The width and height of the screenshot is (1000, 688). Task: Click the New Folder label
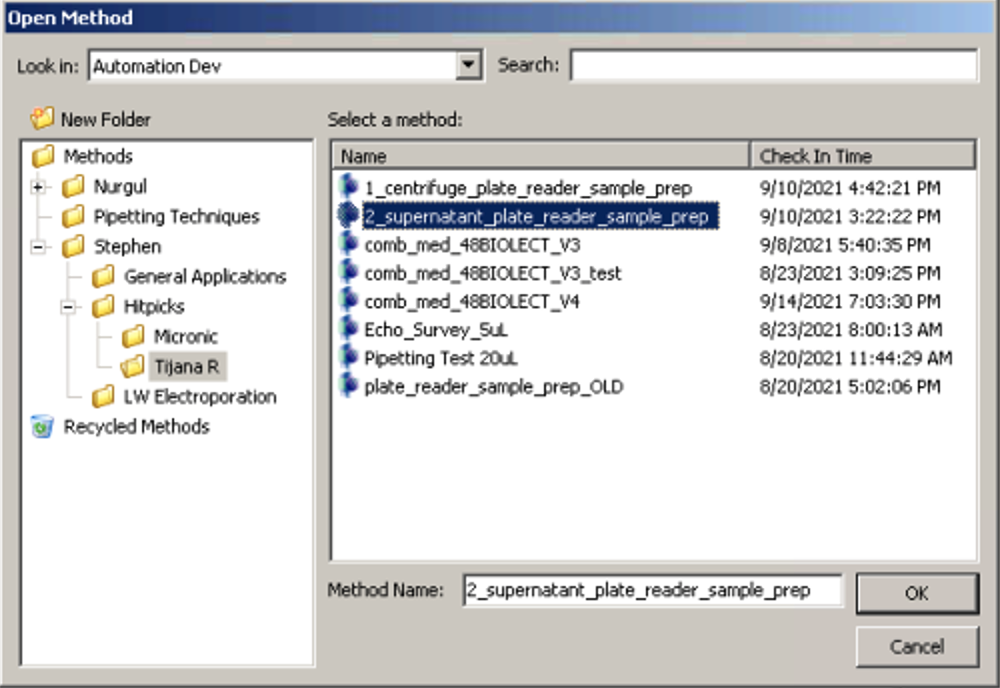(106, 119)
